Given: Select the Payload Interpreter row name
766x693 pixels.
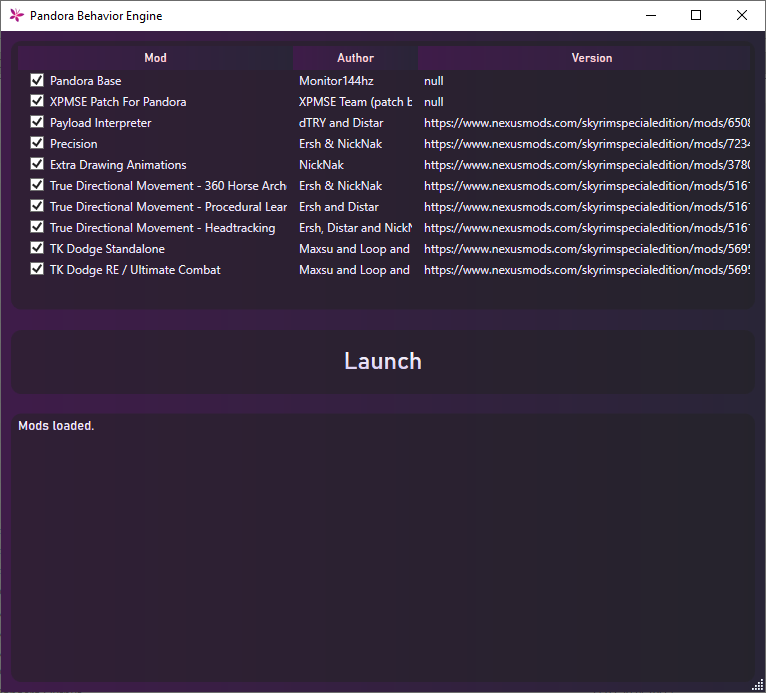Looking at the screenshot, I should [101, 123].
